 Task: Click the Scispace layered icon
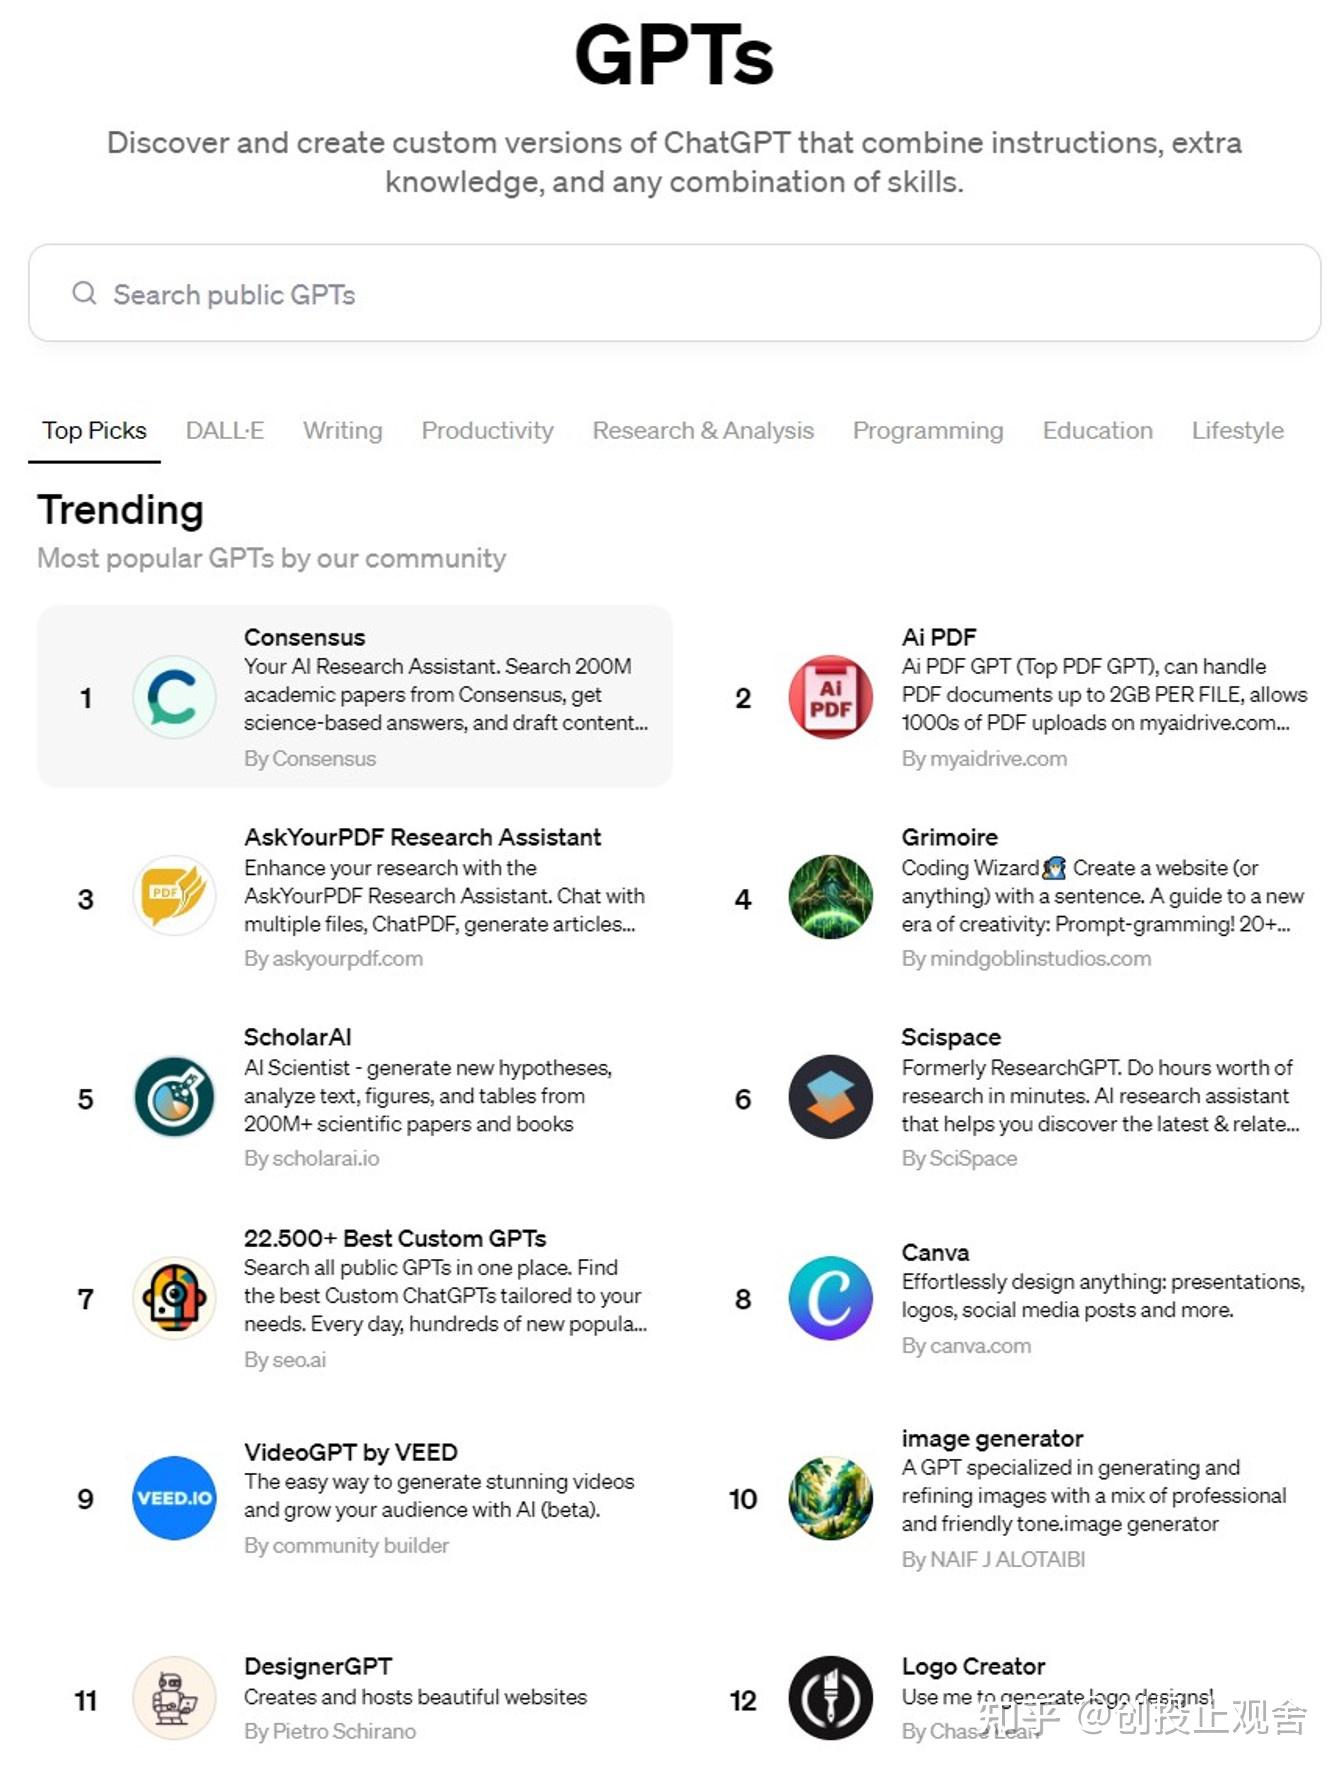pos(830,1097)
